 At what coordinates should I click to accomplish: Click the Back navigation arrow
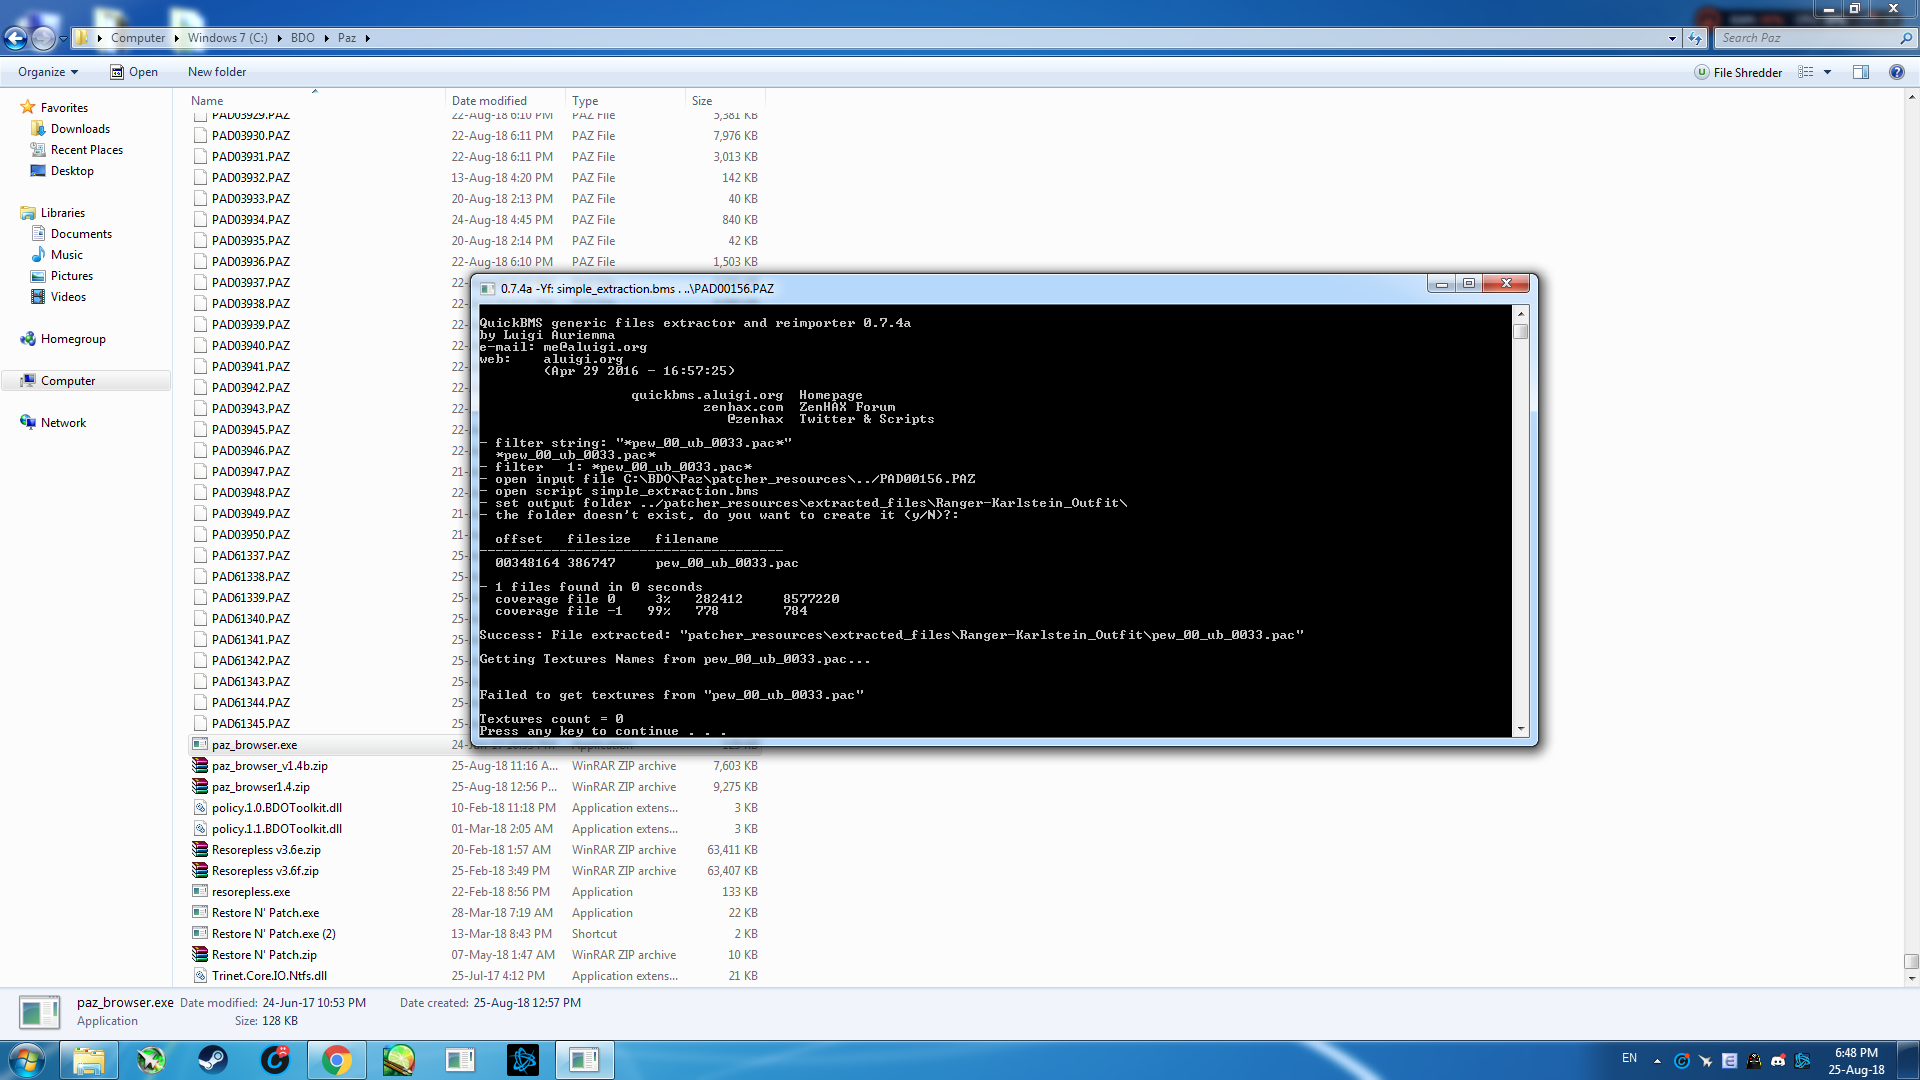tap(15, 38)
